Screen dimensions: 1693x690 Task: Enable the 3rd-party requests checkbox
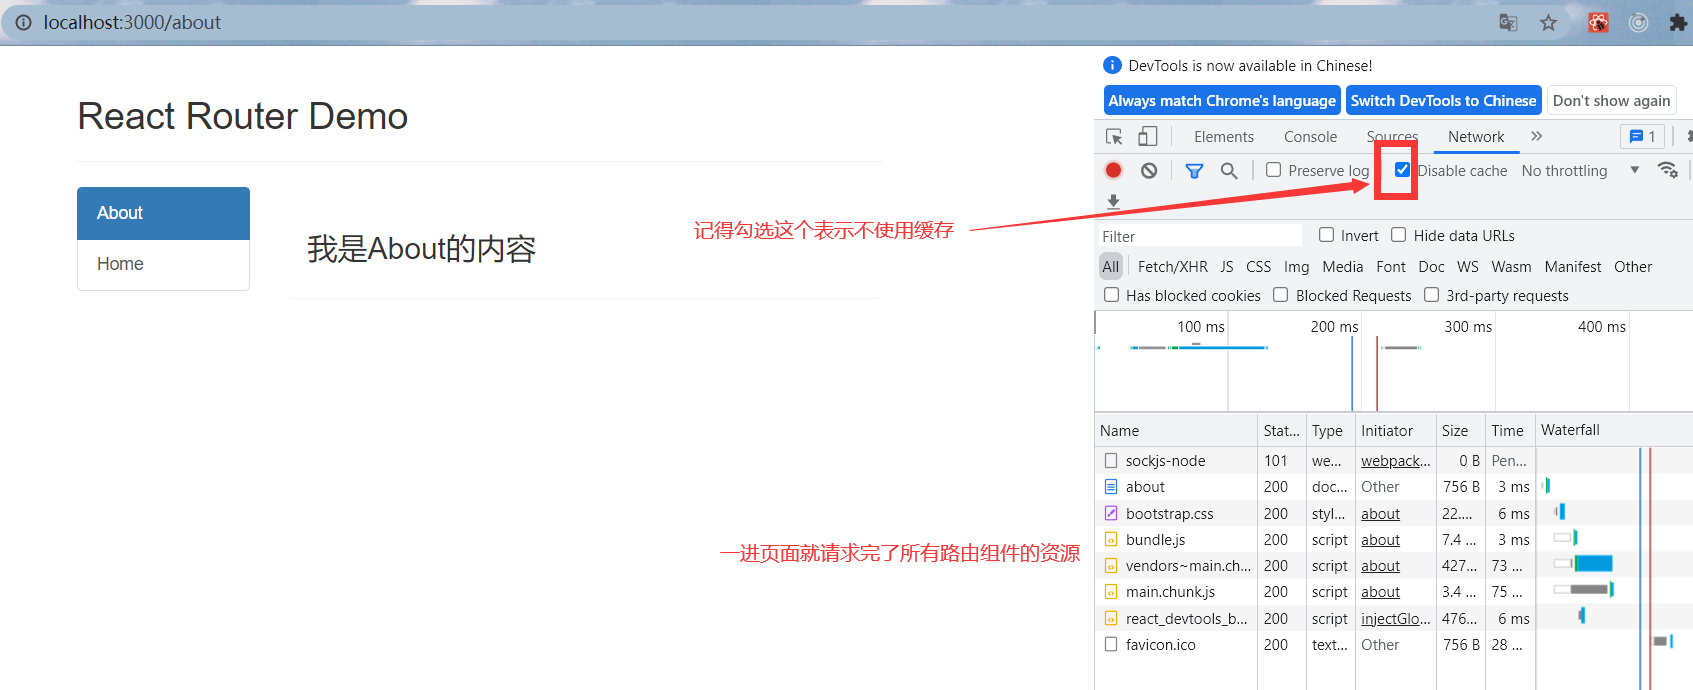[x=1431, y=295]
